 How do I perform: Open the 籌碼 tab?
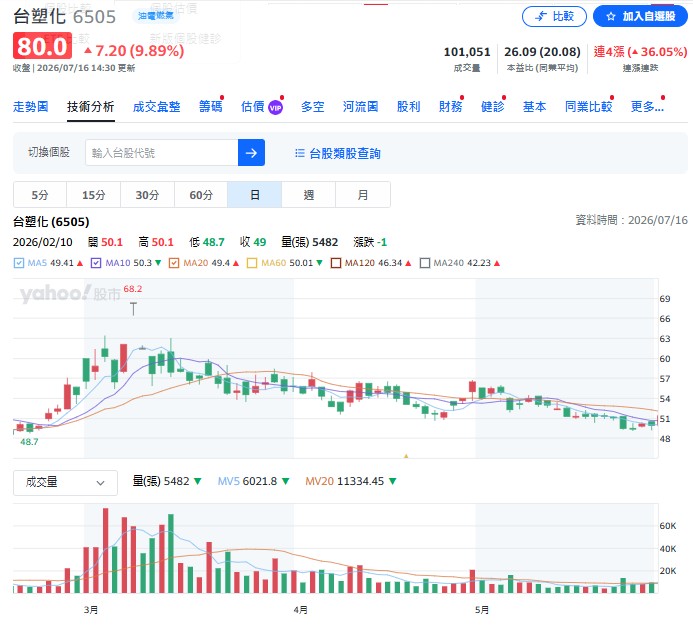(210, 107)
